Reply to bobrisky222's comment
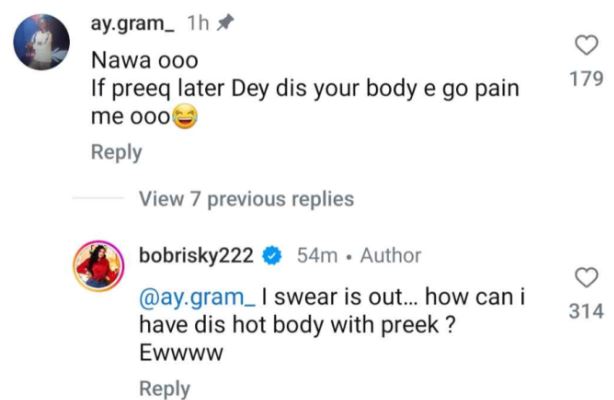This screenshot has height=400, width=614. 164,388
